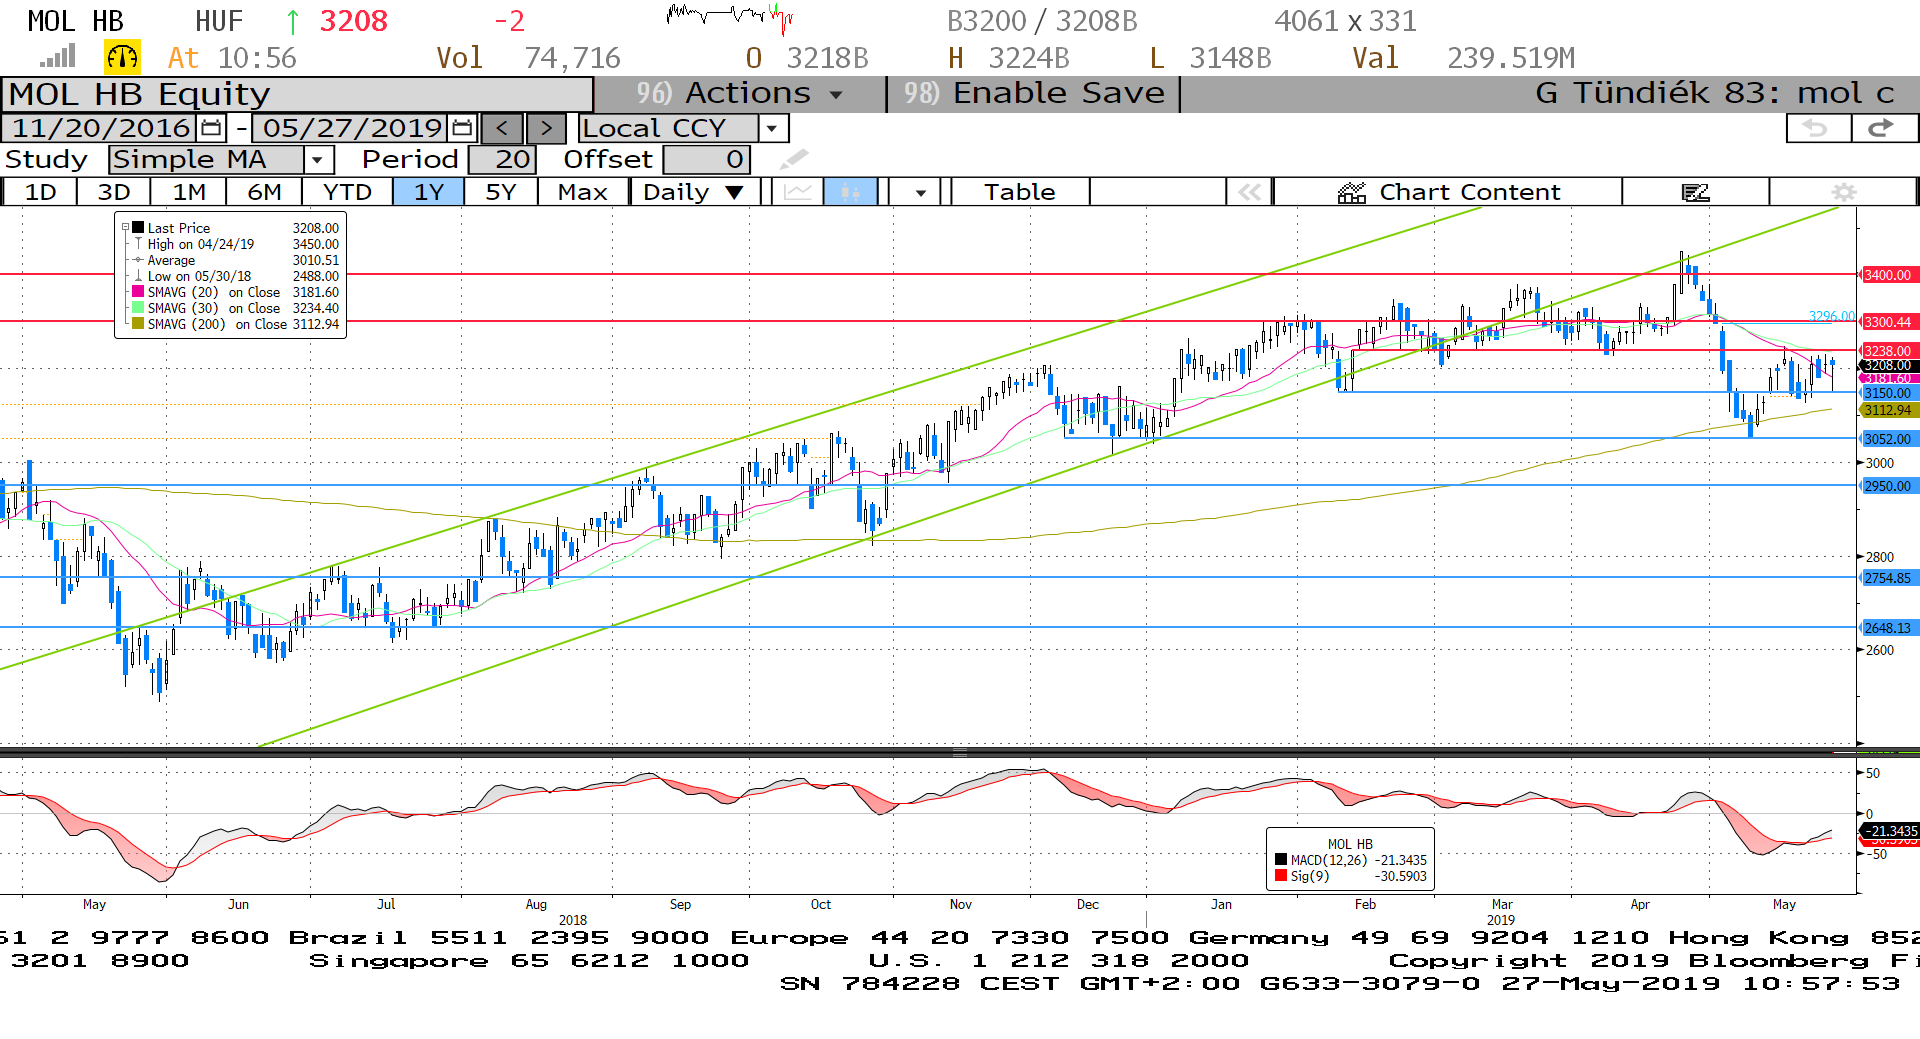Click the next date range arrow
Image resolution: width=1920 pixels, height=1039 pixels.
coord(546,128)
